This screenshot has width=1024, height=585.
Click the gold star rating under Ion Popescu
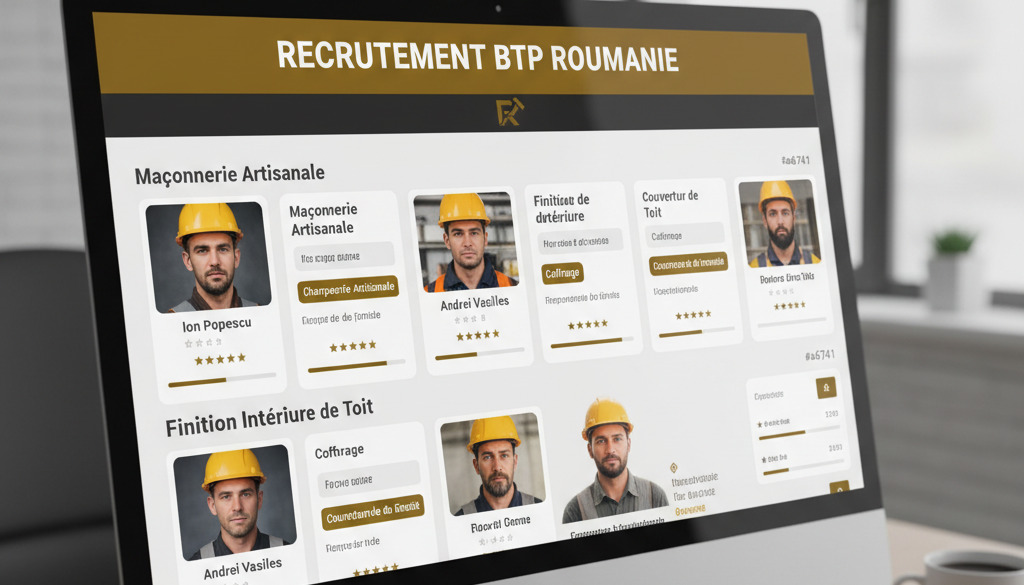click(x=220, y=359)
